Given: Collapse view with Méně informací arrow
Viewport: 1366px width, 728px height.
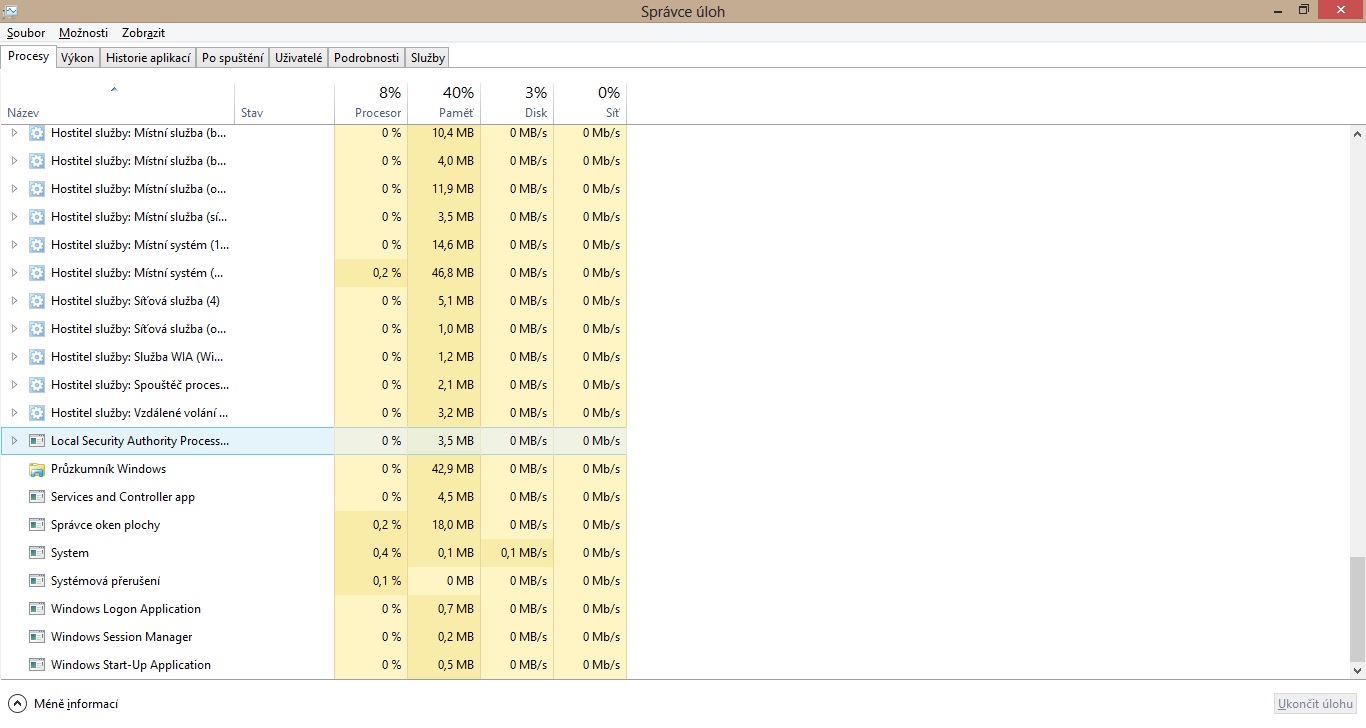Looking at the screenshot, I should point(17,703).
